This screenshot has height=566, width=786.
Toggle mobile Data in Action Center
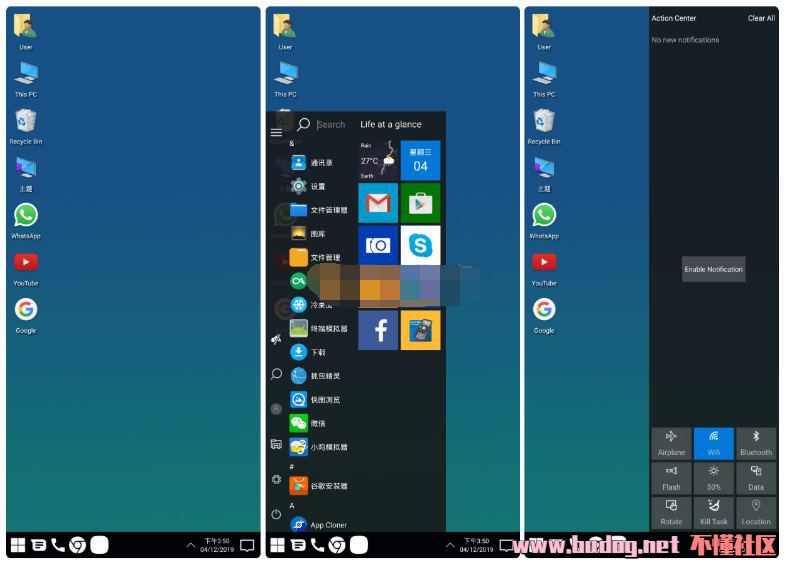[756, 478]
